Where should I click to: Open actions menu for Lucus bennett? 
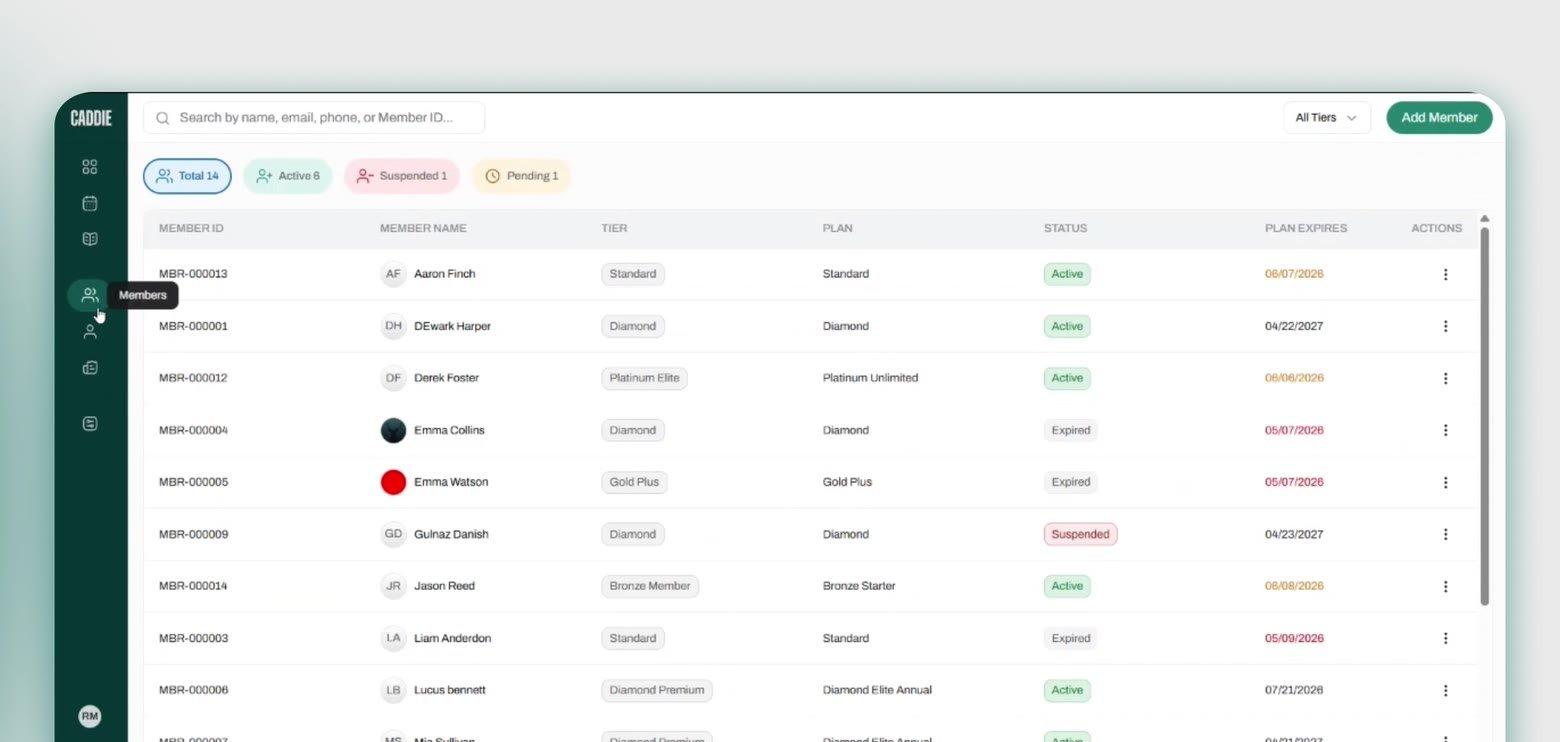click(1445, 690)
